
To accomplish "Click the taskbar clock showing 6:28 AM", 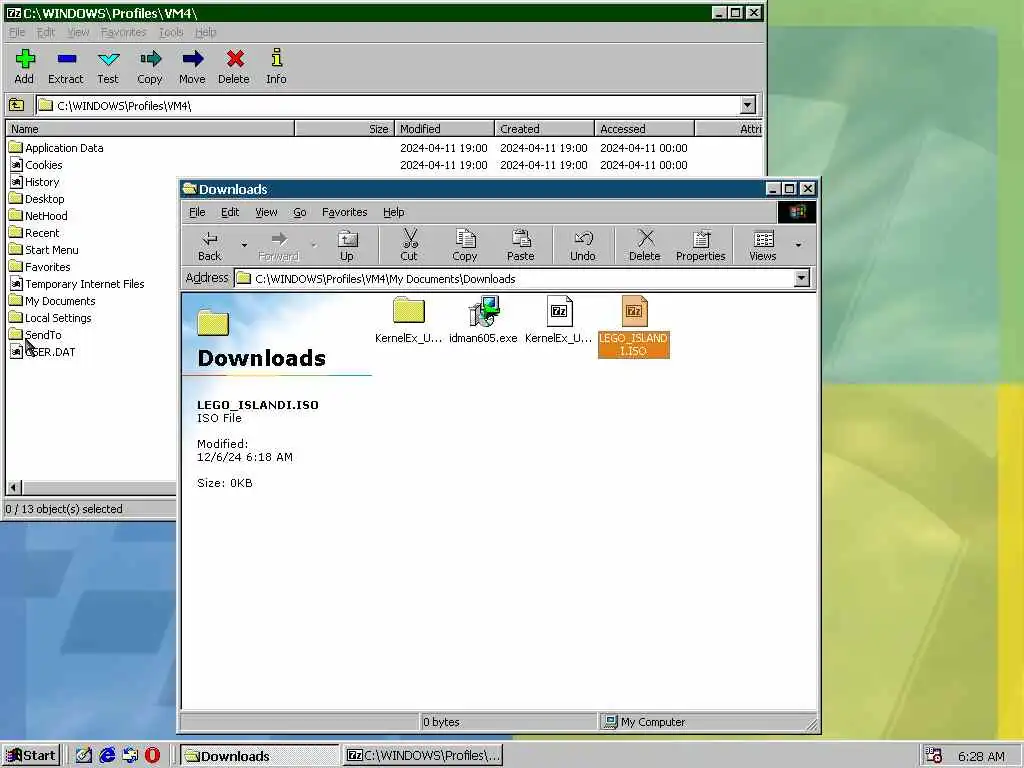I will [981, 756].
